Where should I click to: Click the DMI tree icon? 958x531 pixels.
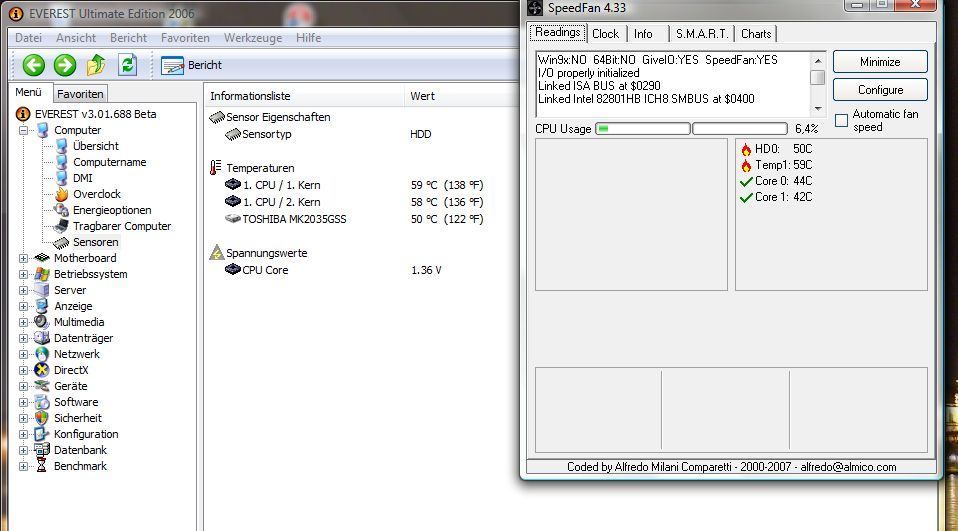pyautogui.click(x=62, y=177)
